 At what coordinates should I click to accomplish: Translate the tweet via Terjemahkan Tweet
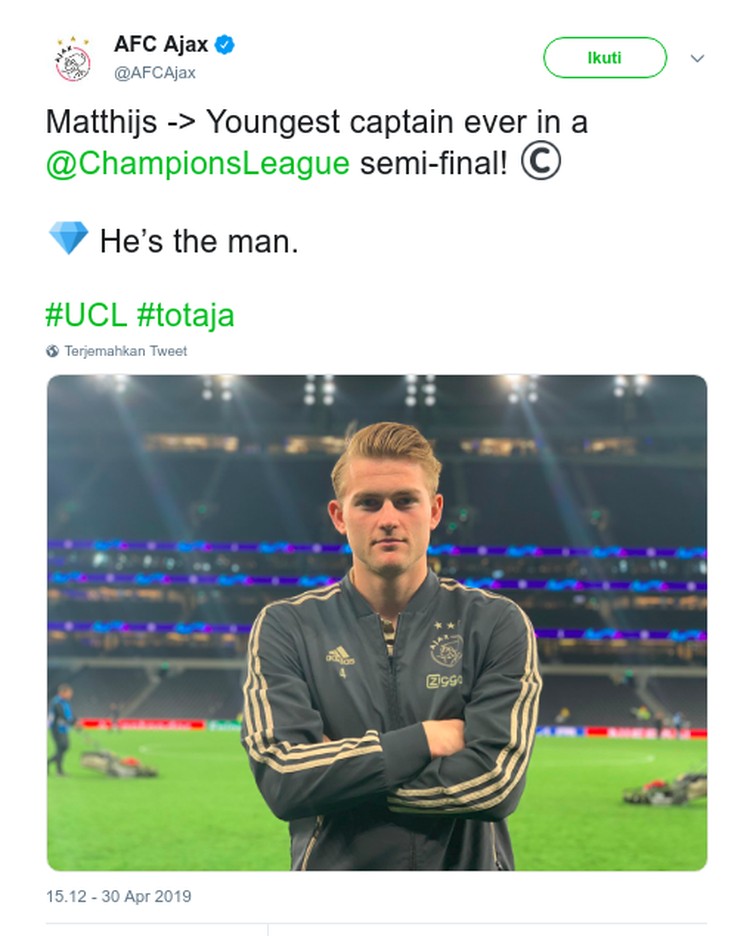coord(125,351)
